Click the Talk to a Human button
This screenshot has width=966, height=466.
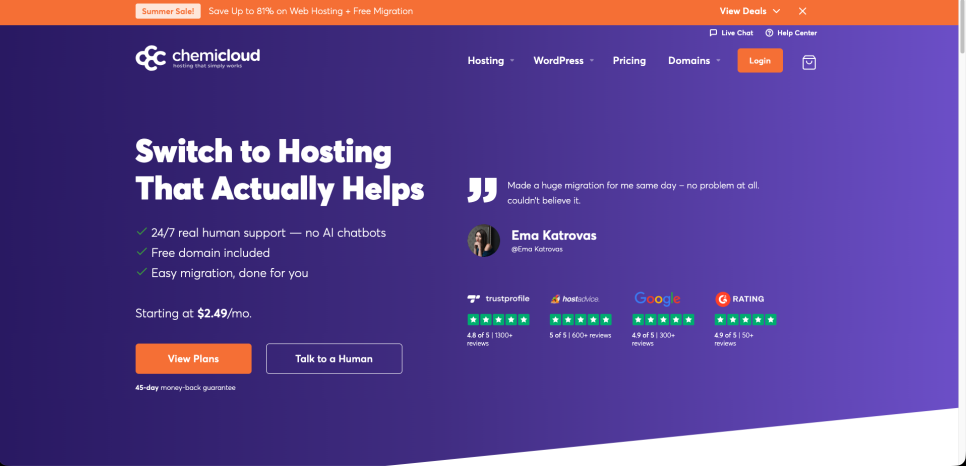334,359
